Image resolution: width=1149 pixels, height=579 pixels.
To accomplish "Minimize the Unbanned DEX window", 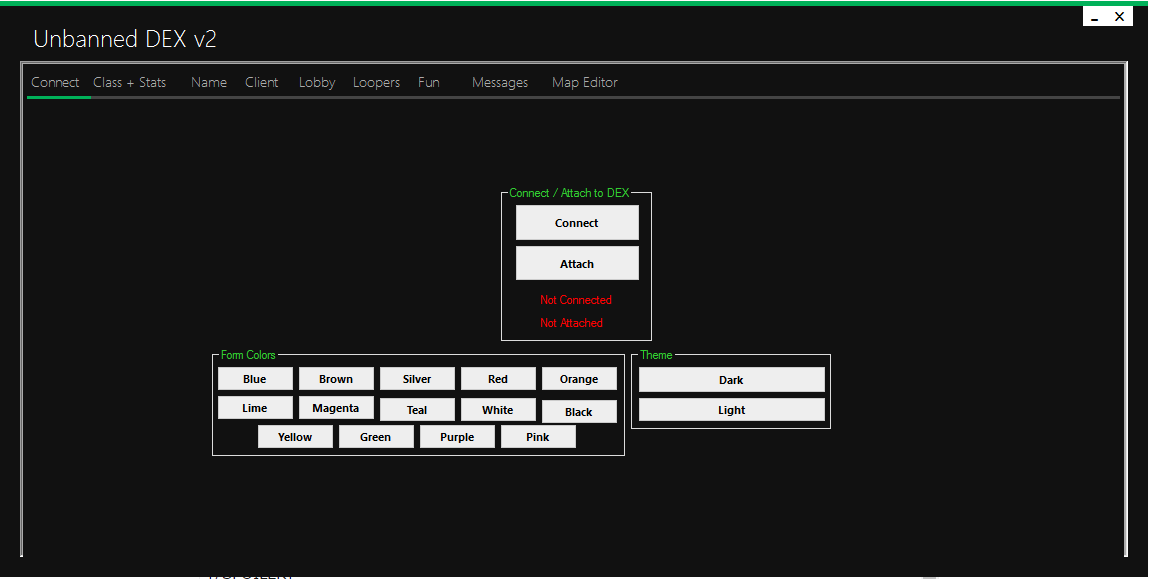I will tap(1095, 17).
